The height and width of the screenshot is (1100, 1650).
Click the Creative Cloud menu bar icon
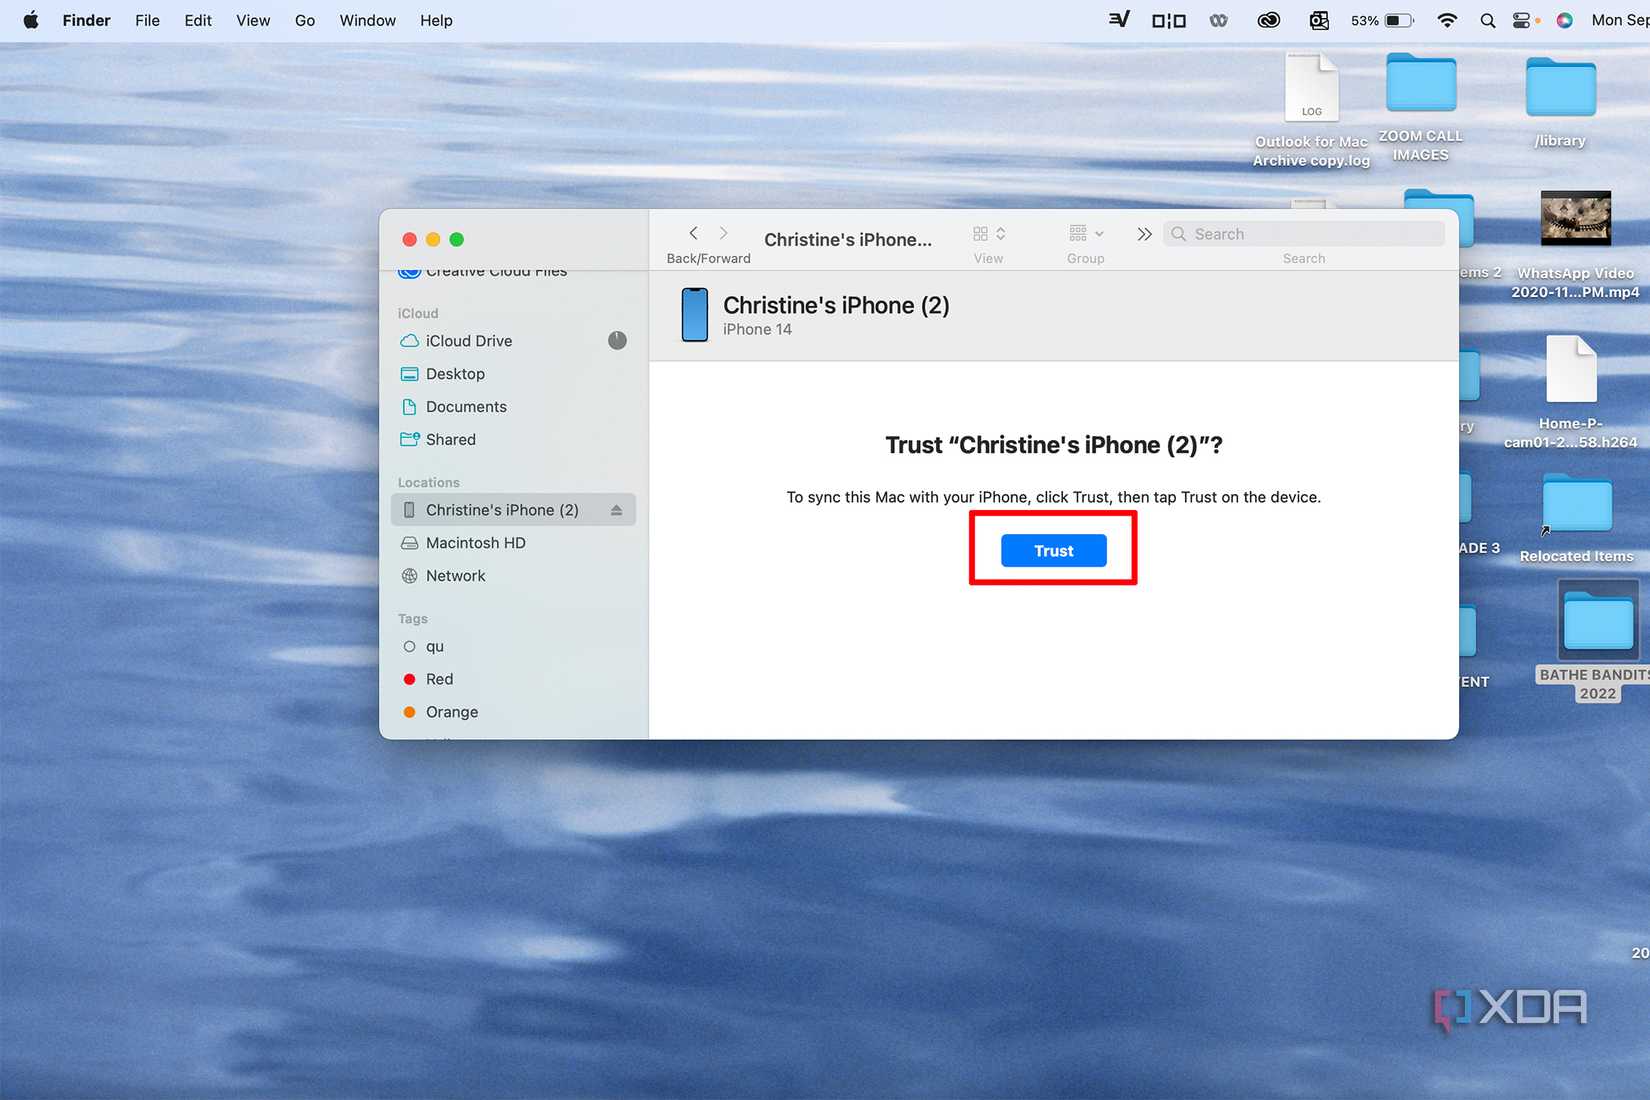(x=1269, y=20)
